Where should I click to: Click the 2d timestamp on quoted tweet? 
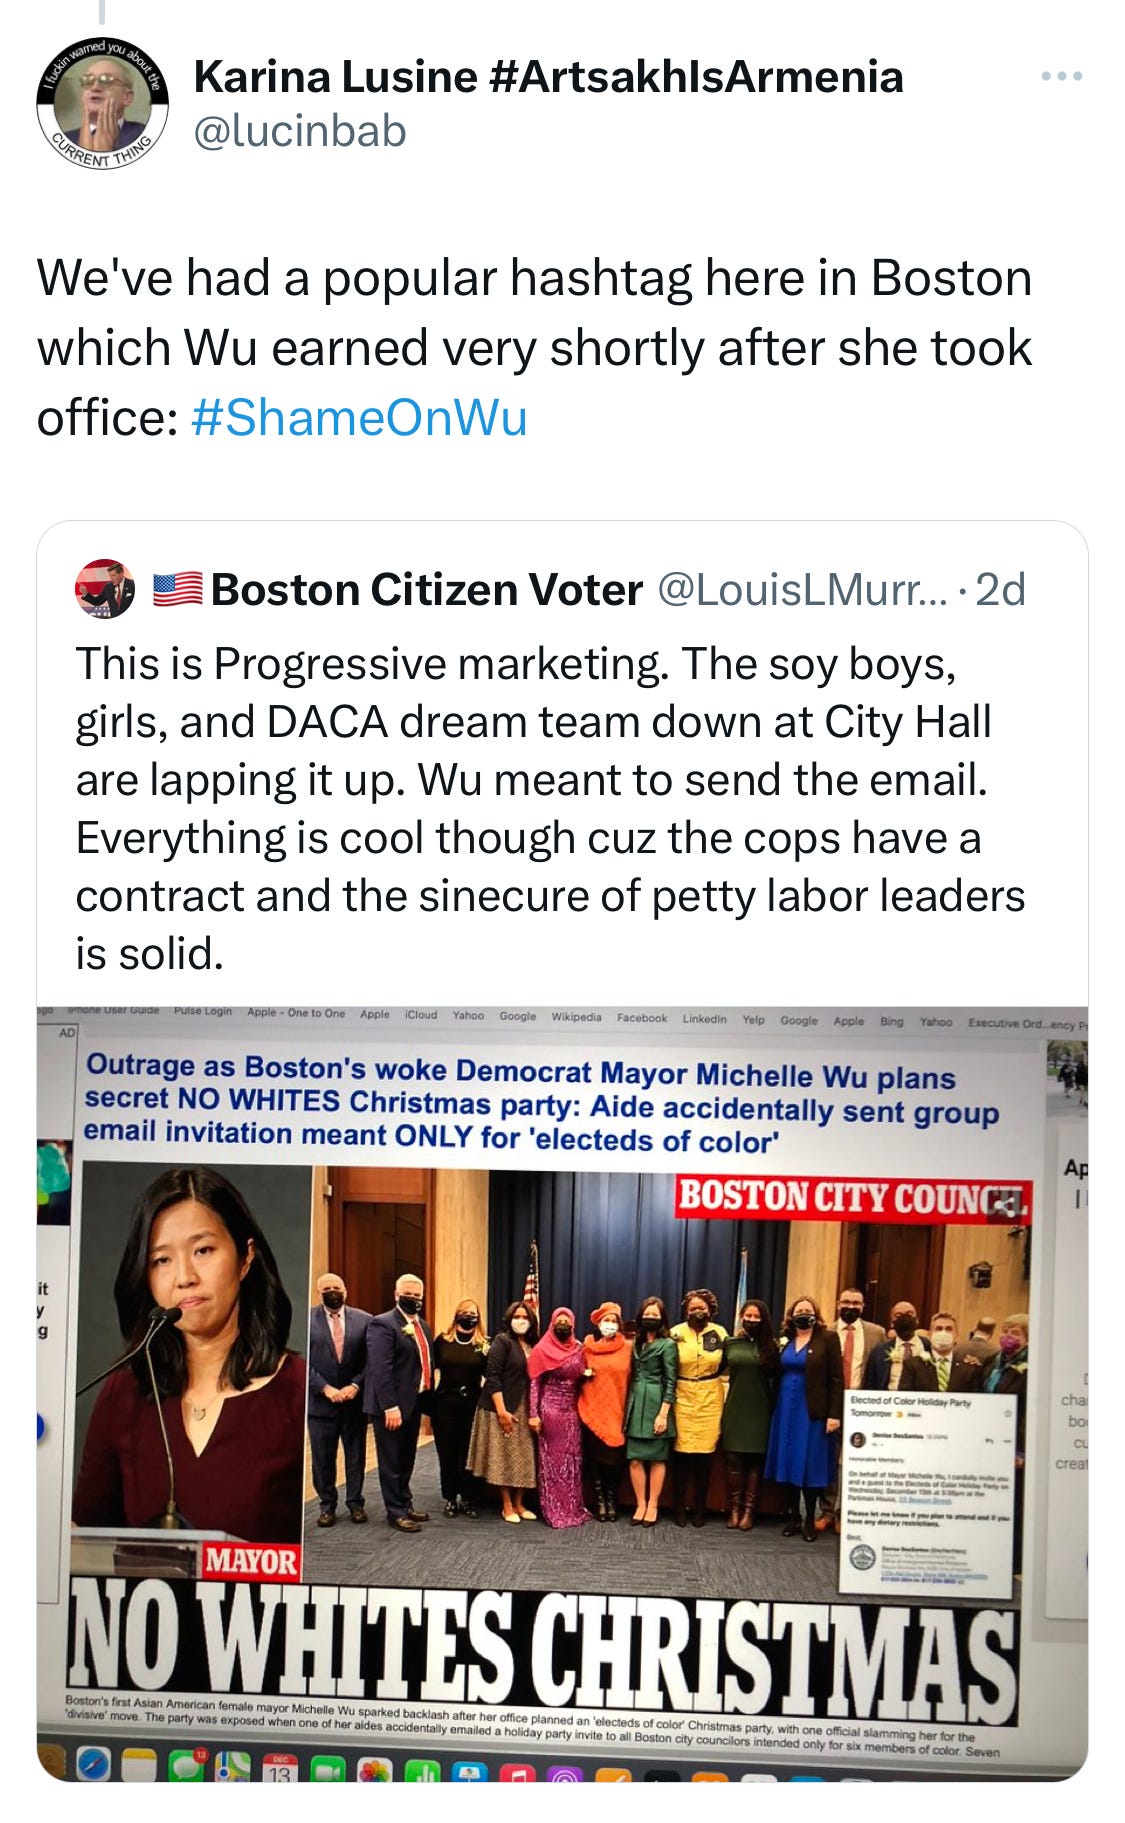coord(1000,590)
